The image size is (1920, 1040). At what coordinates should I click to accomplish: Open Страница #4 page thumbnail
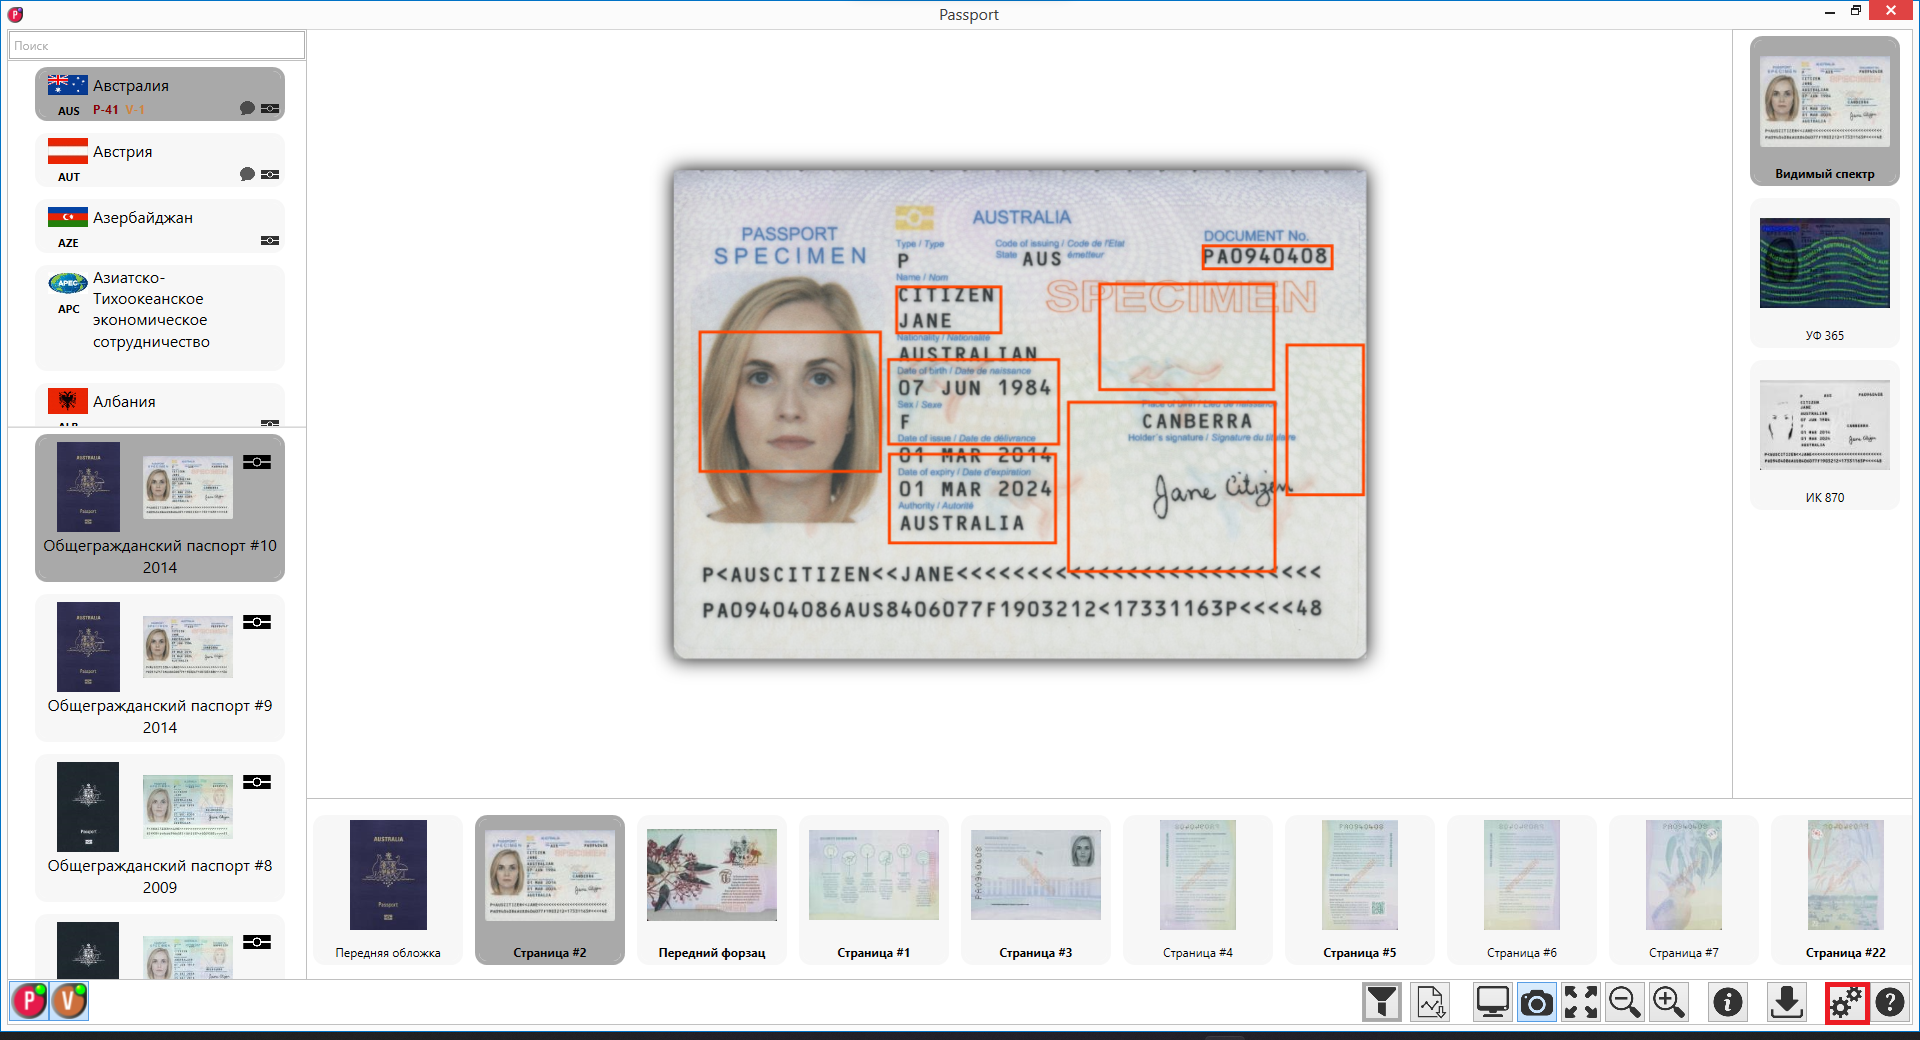coord(1198,890)
